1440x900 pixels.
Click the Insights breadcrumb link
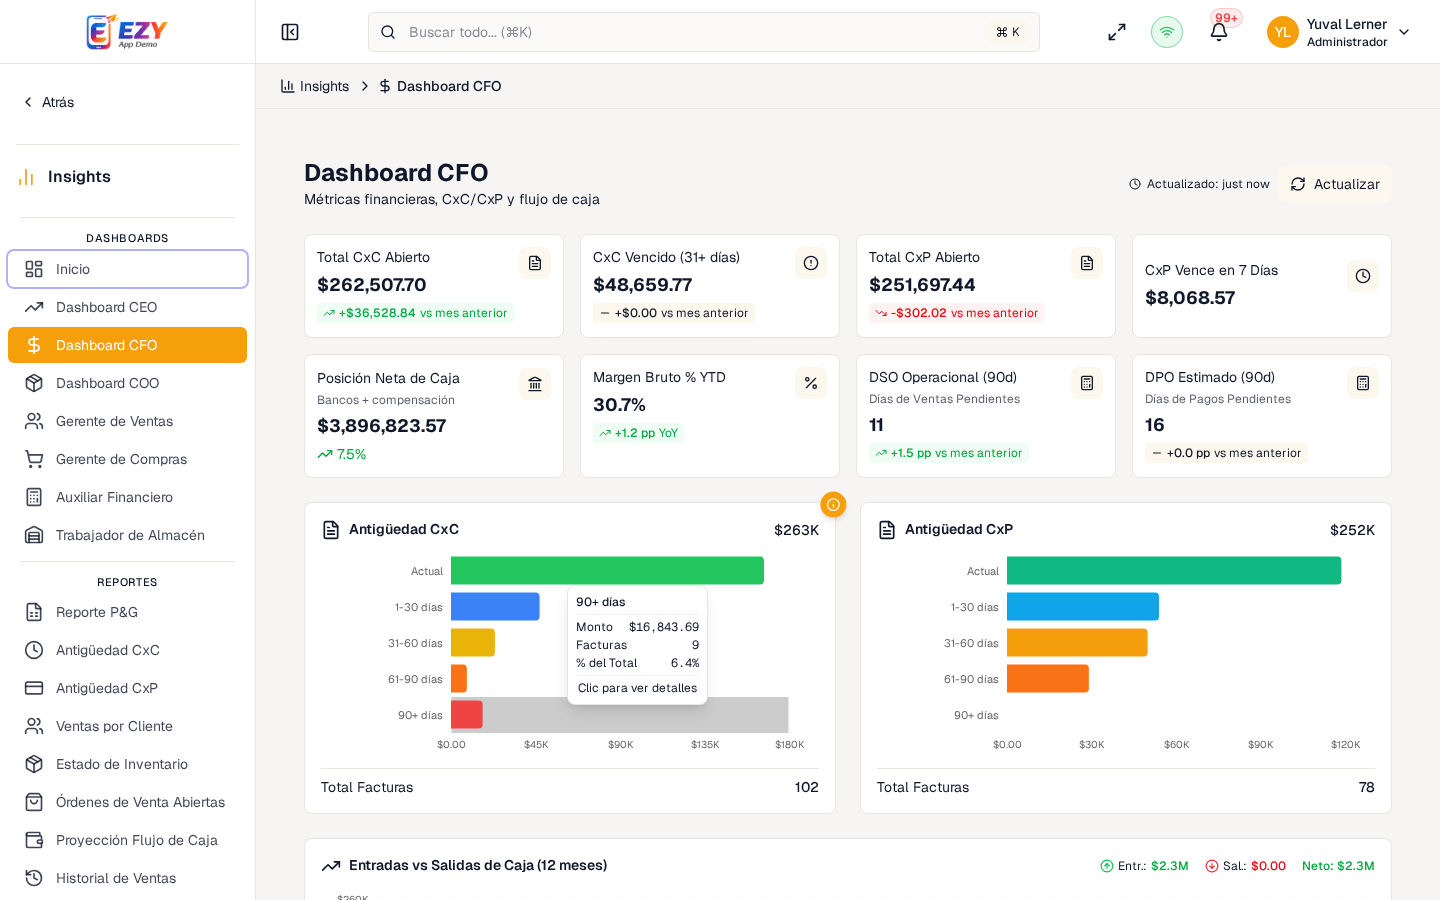(x=315, y=86)
